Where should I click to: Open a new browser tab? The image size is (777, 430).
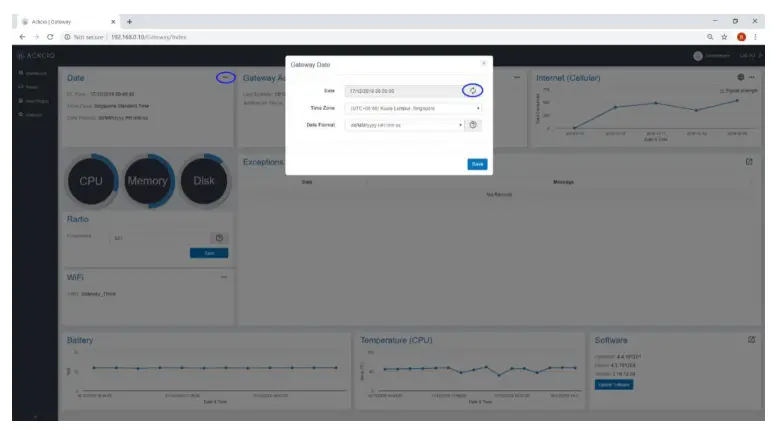point(129,21)
